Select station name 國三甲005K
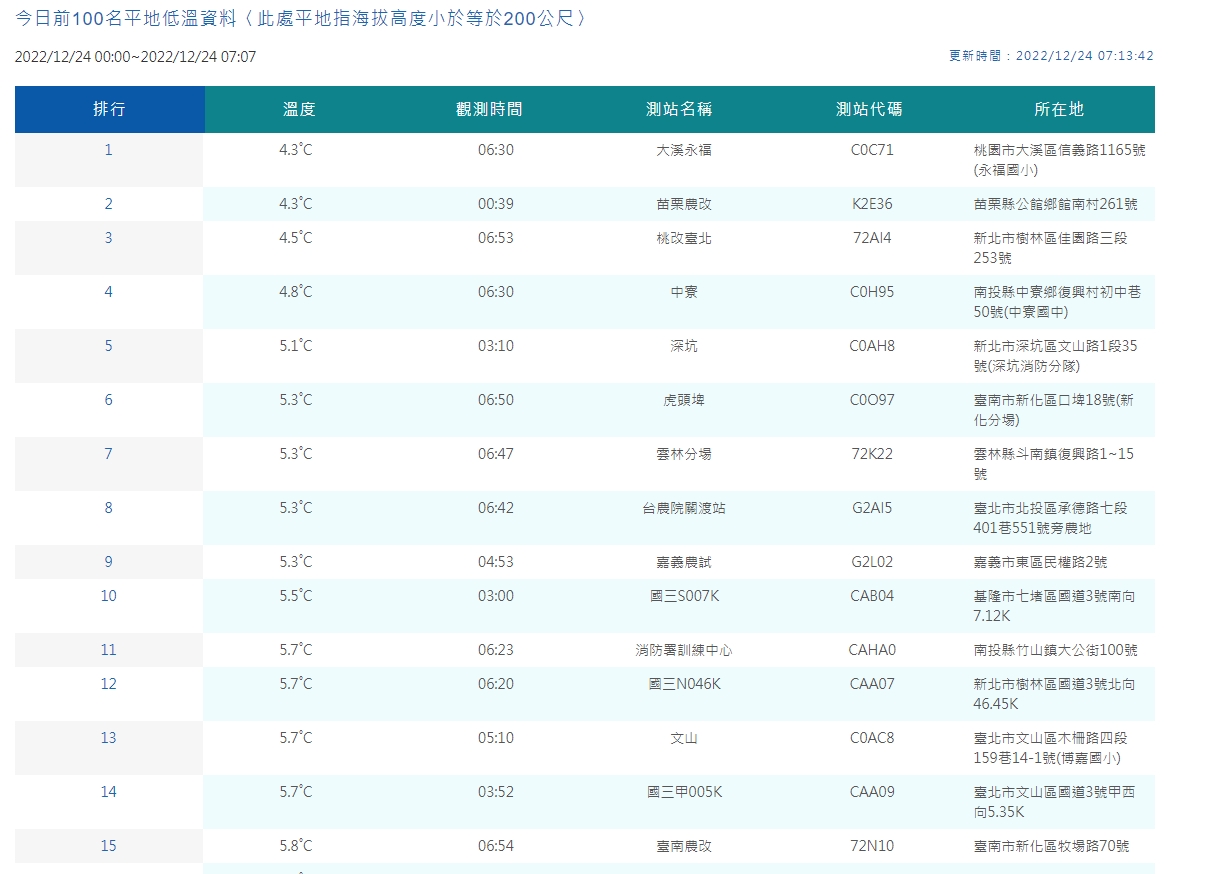This screenshot has height=874, width=1214. tap(684, 792)
